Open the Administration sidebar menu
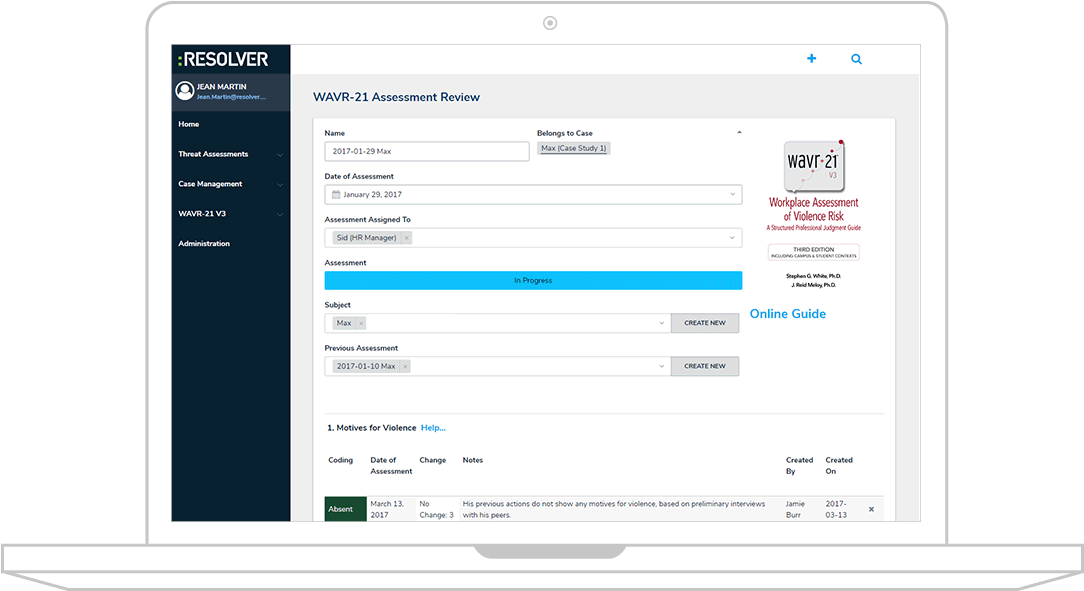 pyautogui.click(x=205, y=243)
